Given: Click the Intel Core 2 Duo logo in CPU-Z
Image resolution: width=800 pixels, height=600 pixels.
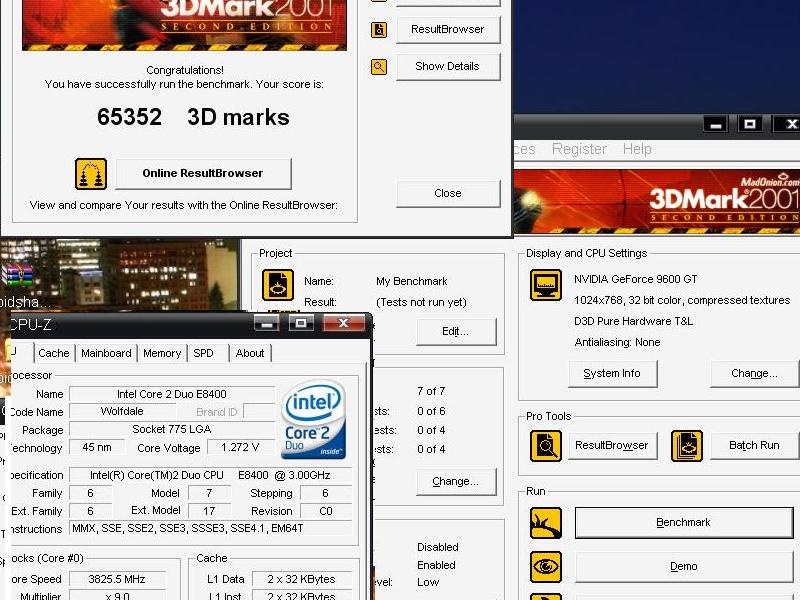Looking at the screenshot, I should pyautogui.click(x=313, y=419).
